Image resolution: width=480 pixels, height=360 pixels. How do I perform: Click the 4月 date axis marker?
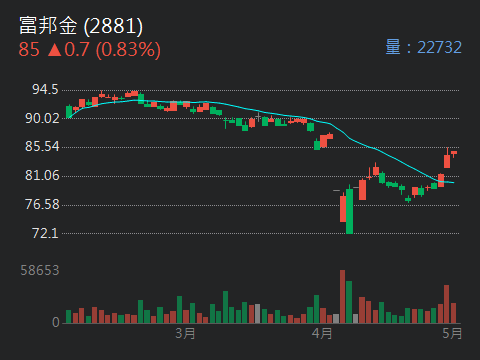[322, 333]
